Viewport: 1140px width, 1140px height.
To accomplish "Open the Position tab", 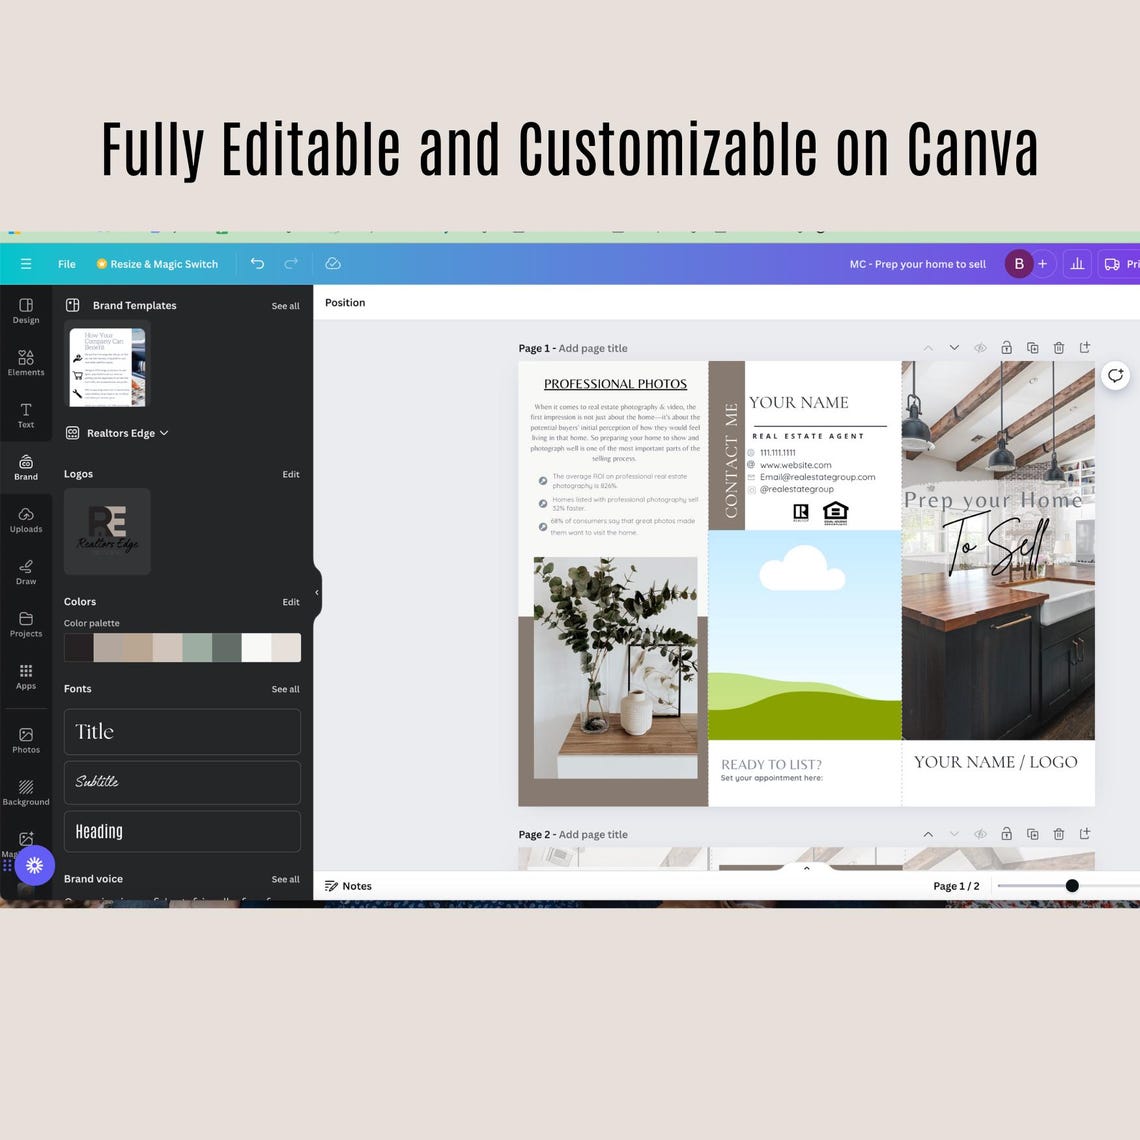I will (345, 302).
